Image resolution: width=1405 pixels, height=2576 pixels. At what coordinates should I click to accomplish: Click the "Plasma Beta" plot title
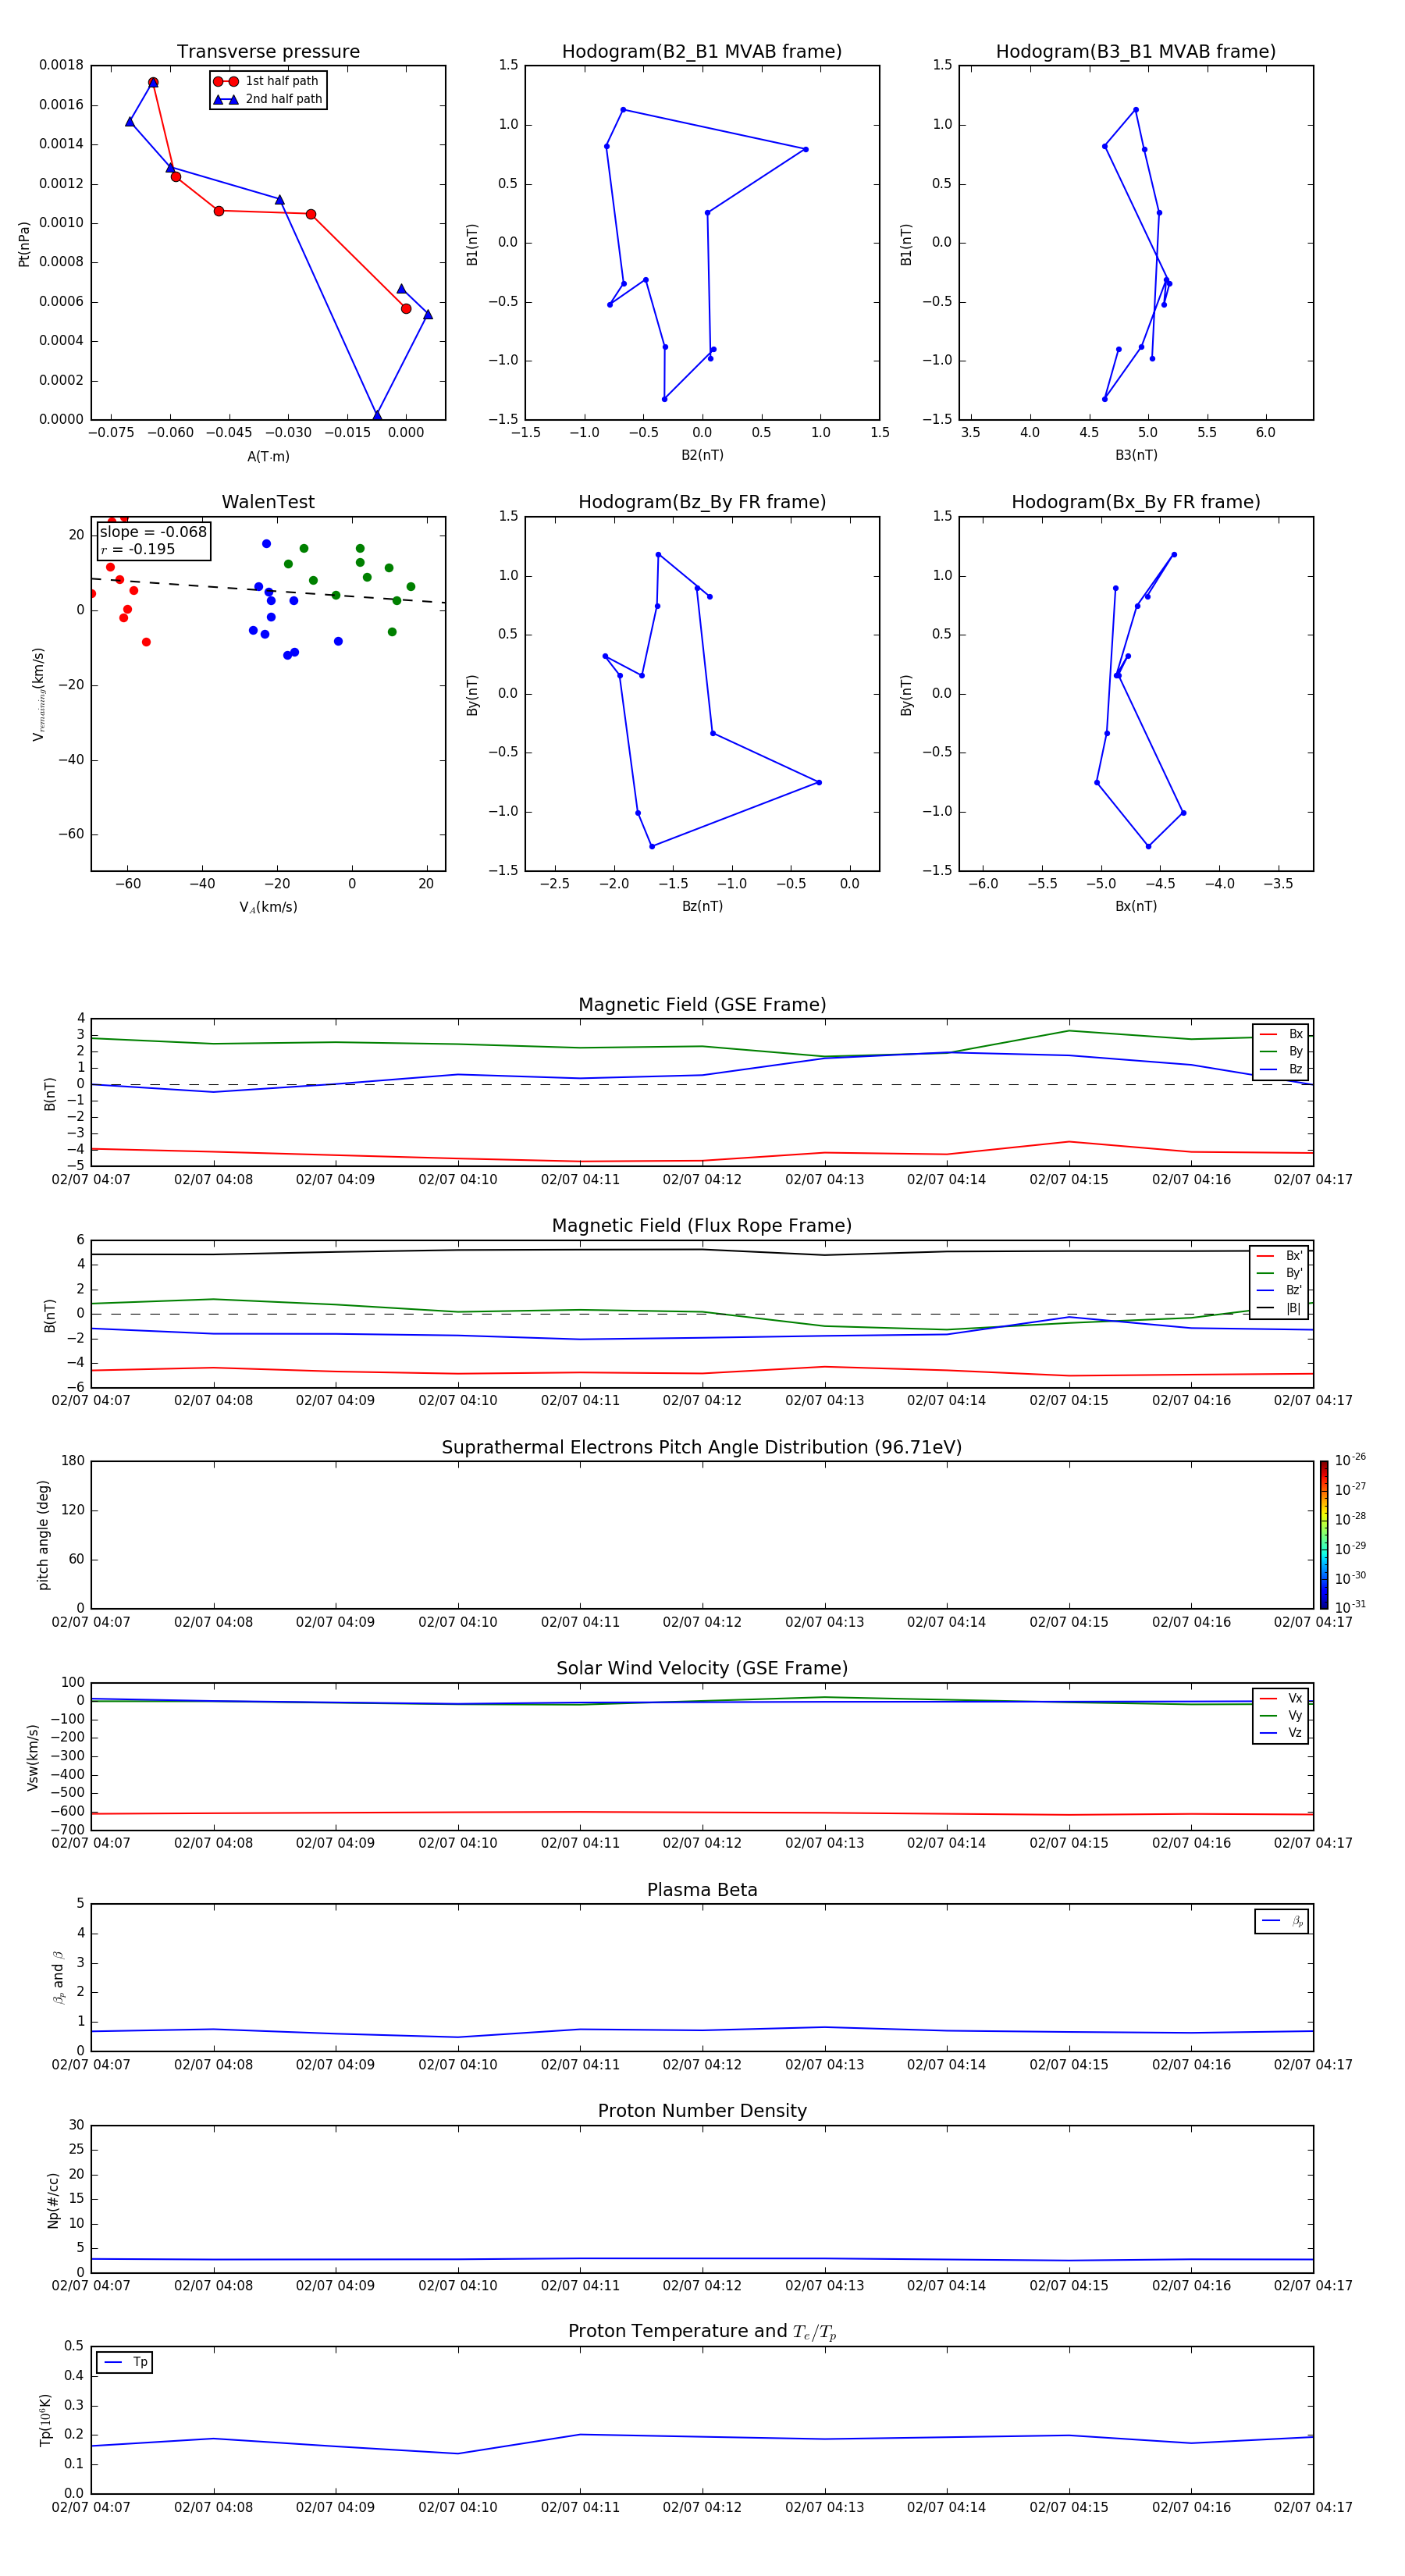point(702,1890)
